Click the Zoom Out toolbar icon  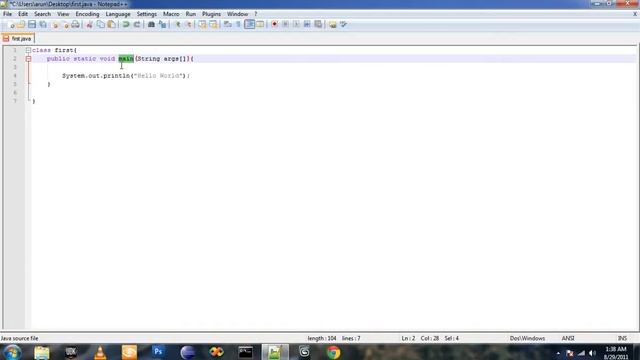[x=189, y=24]
